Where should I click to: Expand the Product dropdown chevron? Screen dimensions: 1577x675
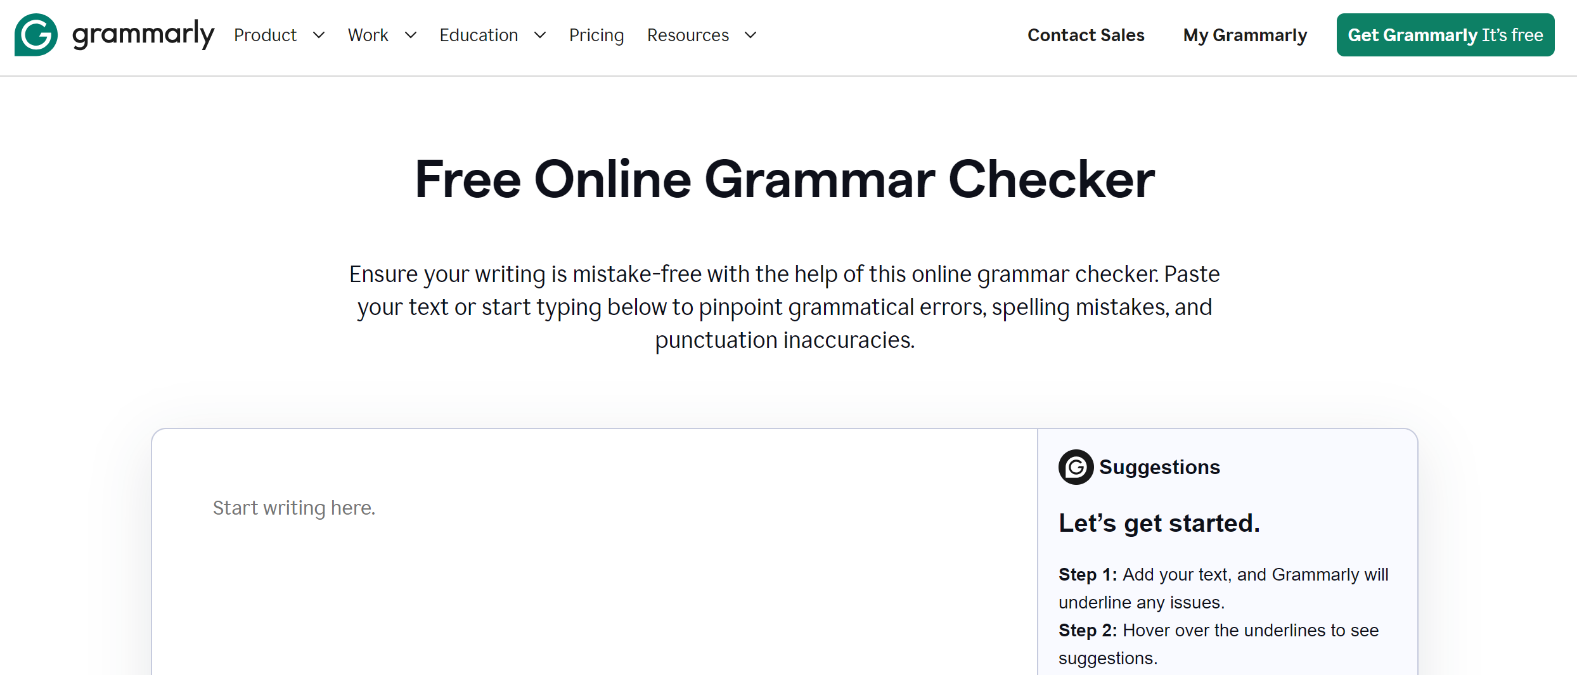[319, 35]
